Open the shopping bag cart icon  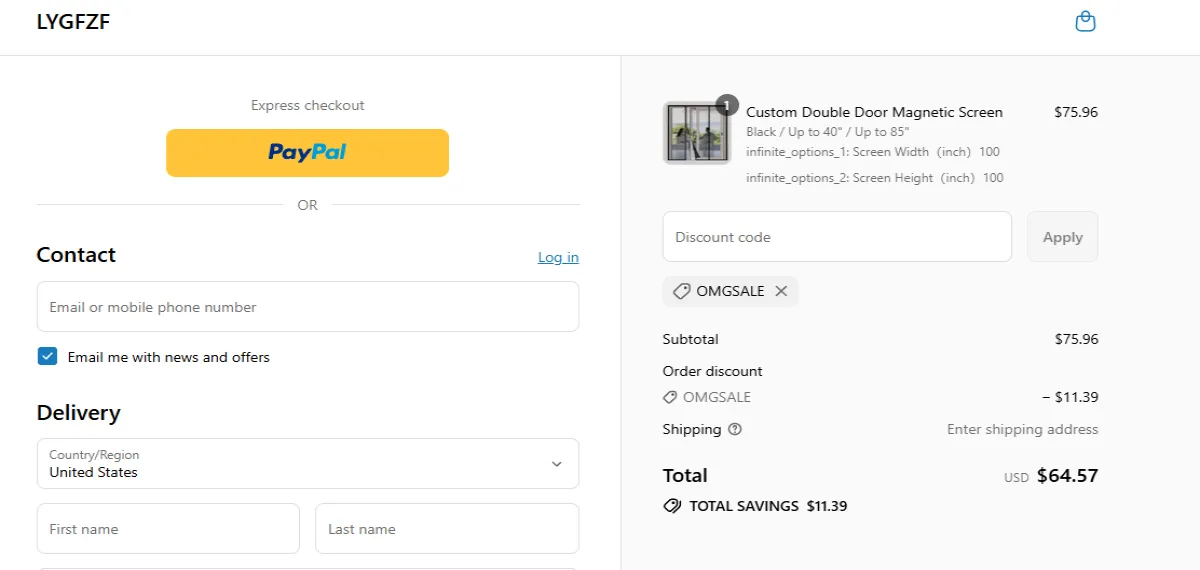(1085, 21)
